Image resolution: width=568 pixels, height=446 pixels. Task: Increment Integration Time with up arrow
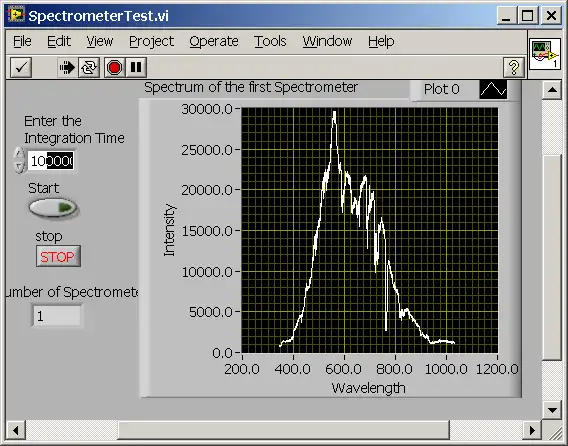(19, 154)
